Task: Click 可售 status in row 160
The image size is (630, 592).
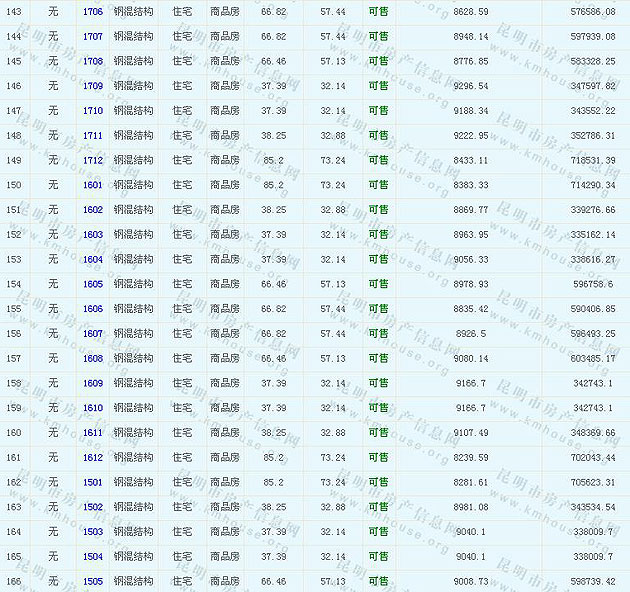Action: 378,433
